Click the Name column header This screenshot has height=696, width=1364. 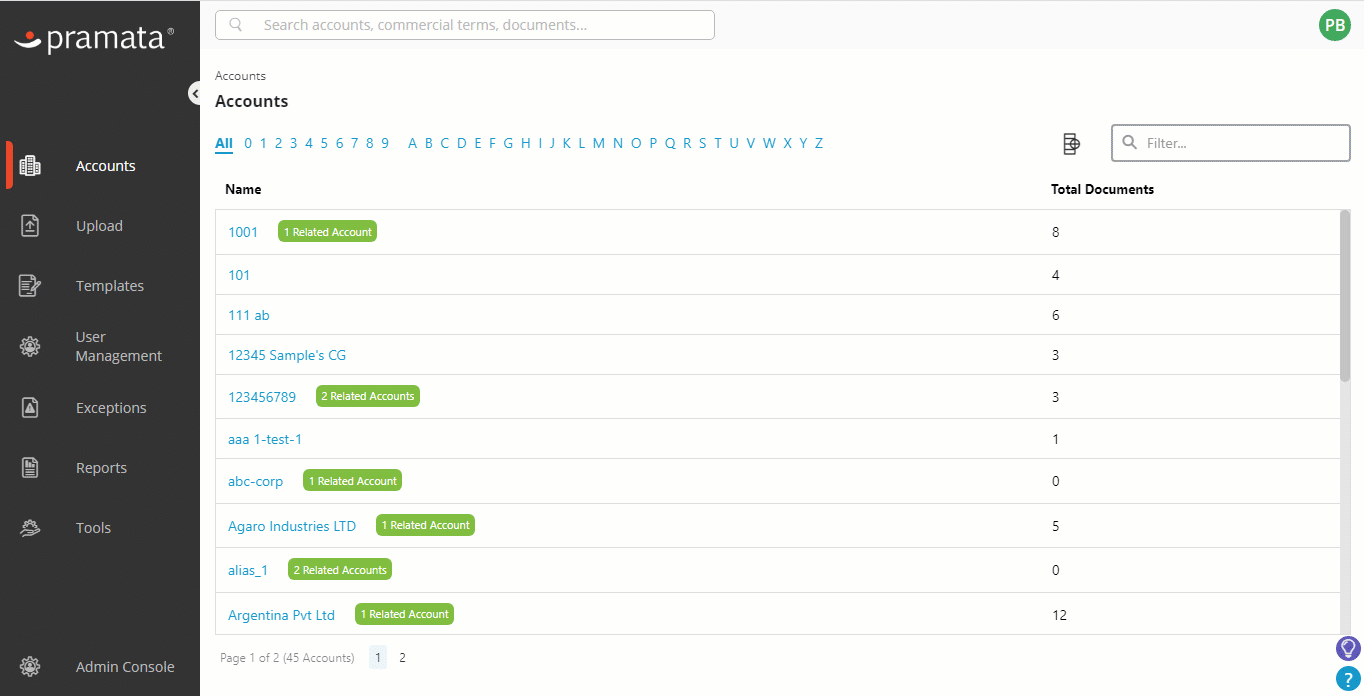coord(243,189)
